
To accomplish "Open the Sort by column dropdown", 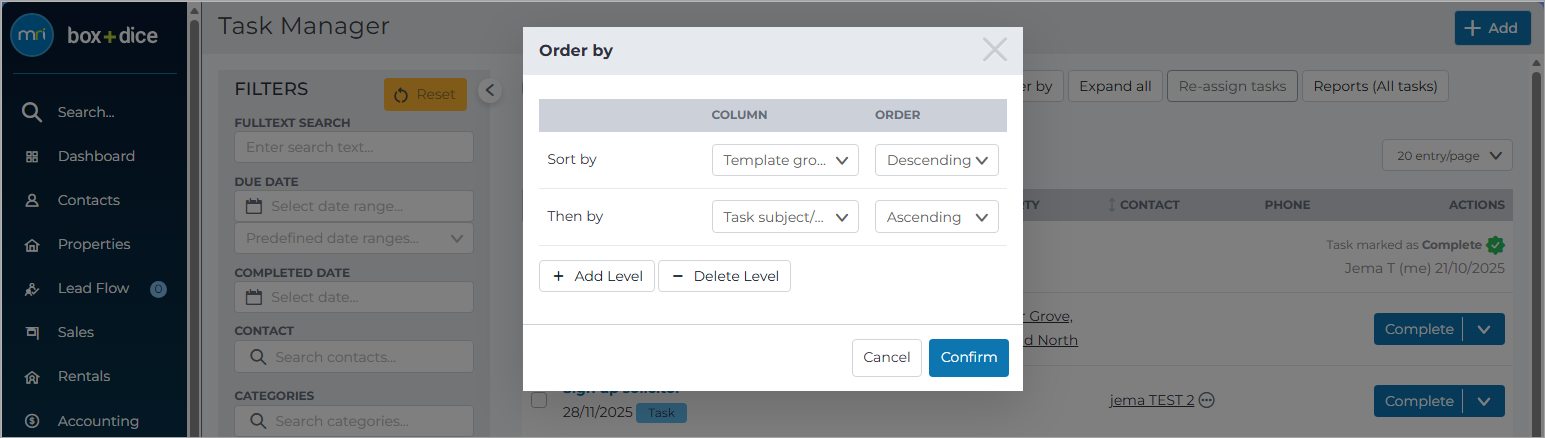I will [x=785, y=160].
